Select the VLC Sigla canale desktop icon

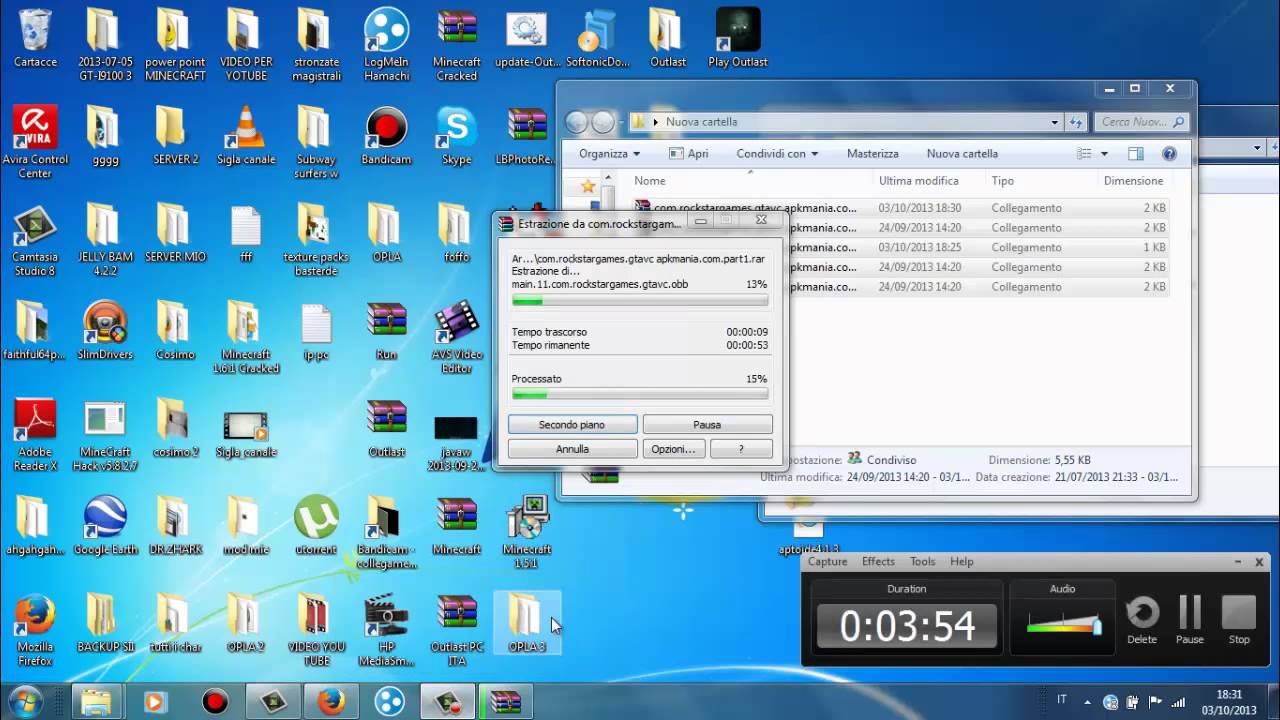pos(246,136)
